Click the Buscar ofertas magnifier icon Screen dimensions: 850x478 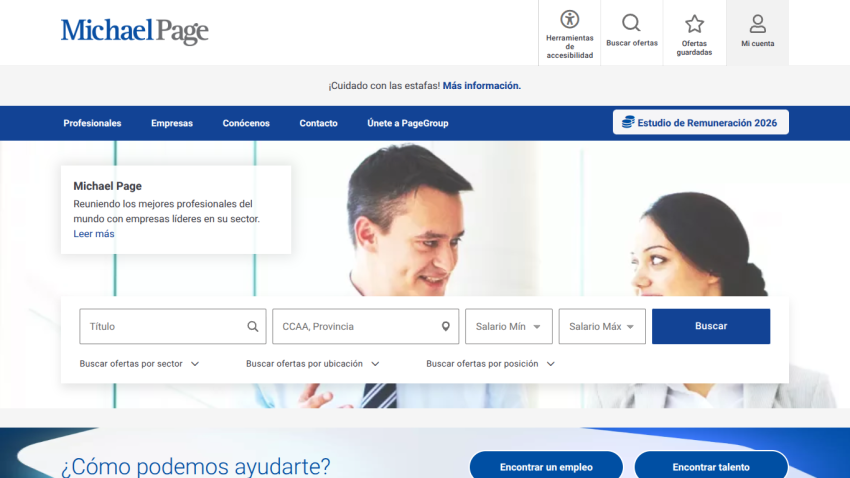631,23
